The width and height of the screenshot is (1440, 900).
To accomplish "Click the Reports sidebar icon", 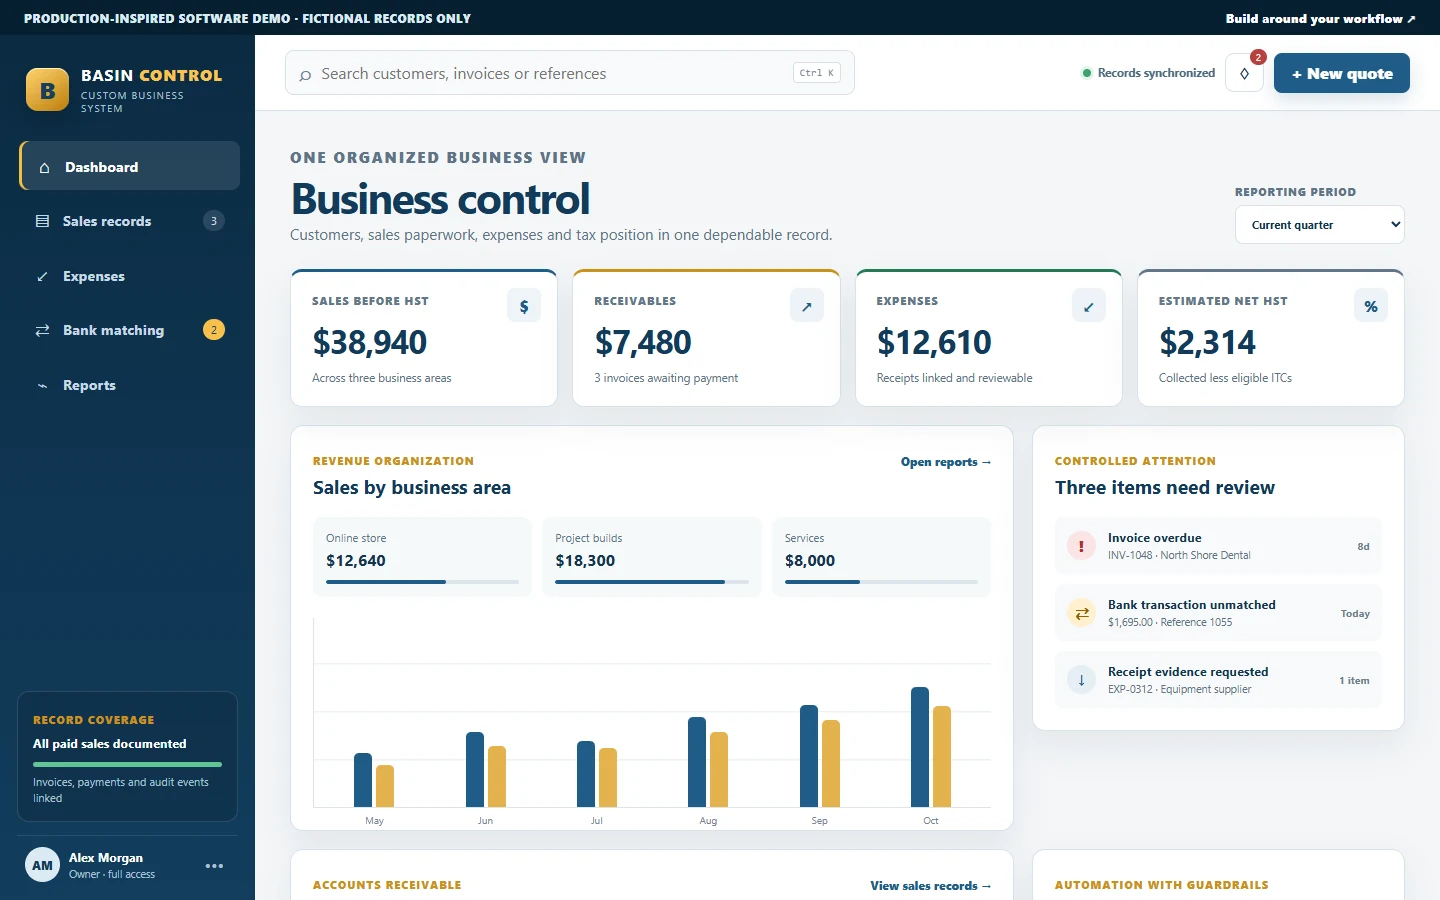I will (x=42, y=385).
